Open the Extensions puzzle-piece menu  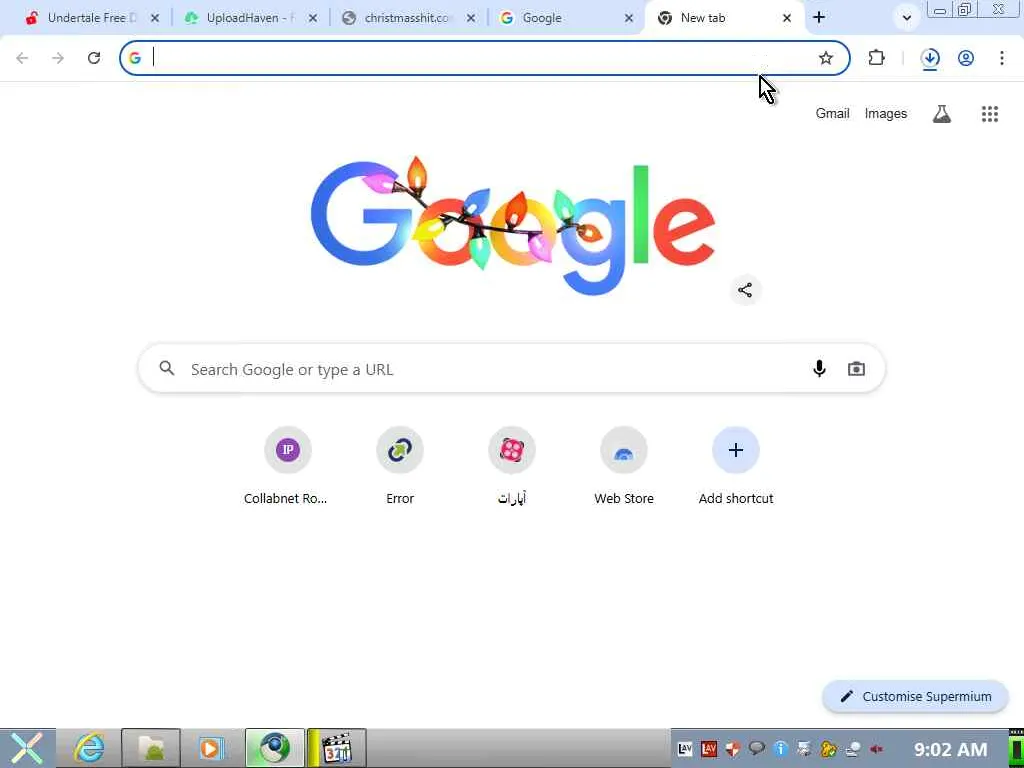876,58
